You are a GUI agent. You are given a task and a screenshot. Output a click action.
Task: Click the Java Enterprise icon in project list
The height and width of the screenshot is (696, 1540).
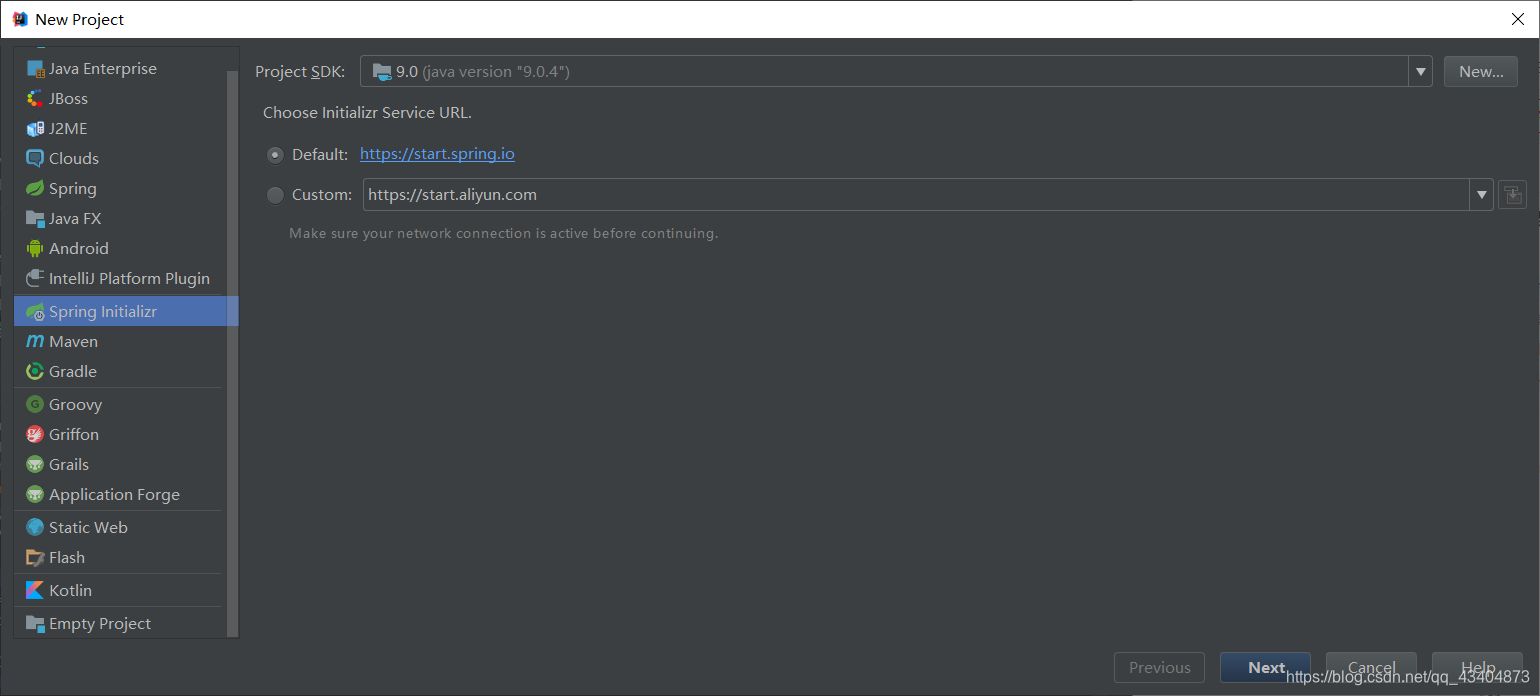[x=35, y=69]
